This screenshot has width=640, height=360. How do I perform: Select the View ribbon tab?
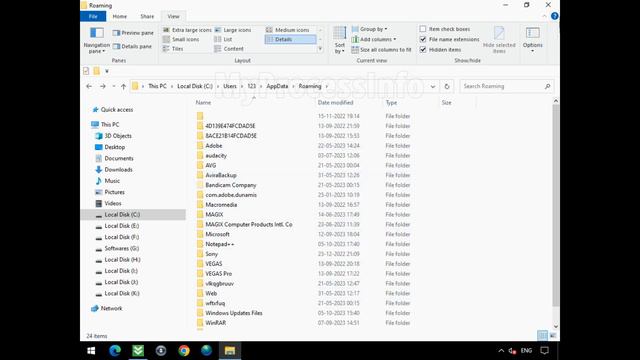click(173, 16)
